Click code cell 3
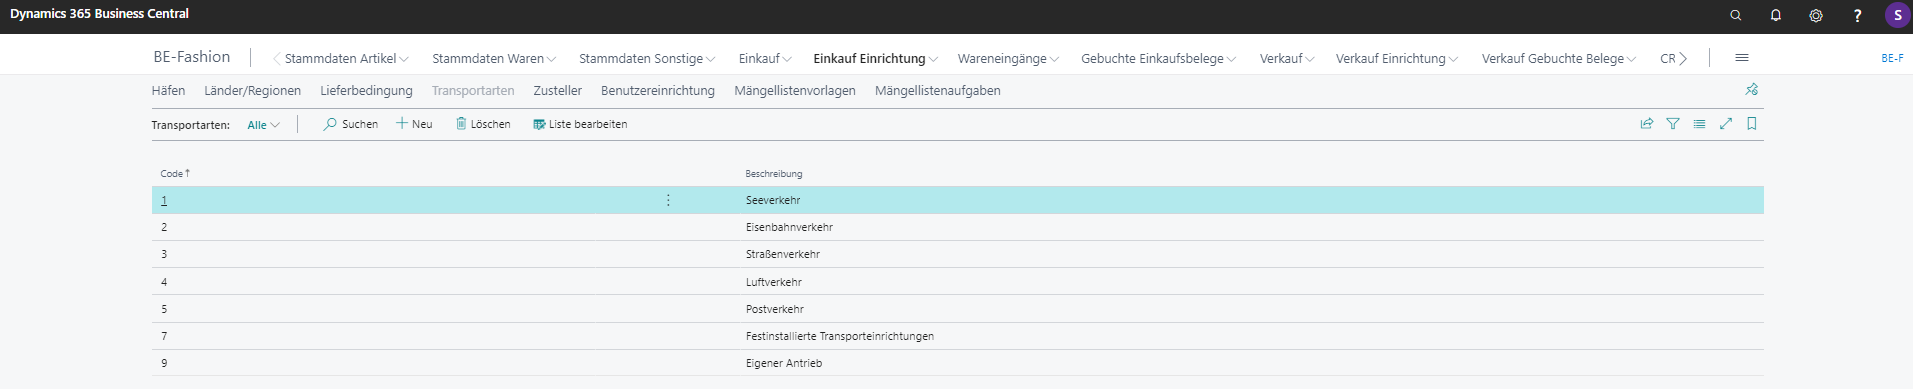The height and width of the screenshot is (389, 1913). 164,254
